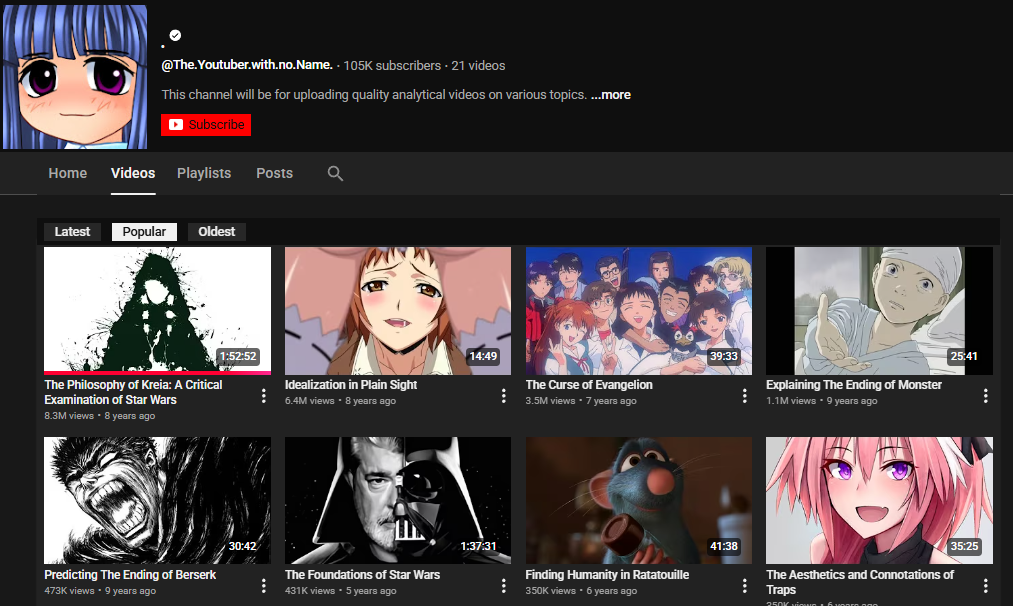Open The Foundations of Star Wars thumbnail
This screenshot has width=1013, height=606.
point(398,501)
